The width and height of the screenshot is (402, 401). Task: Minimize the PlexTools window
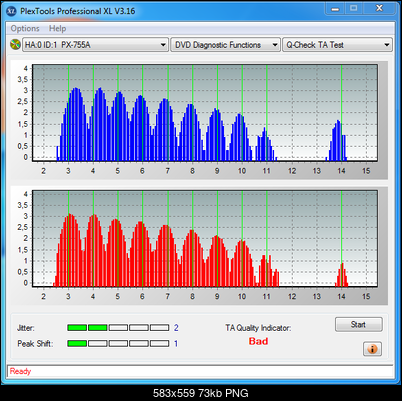pyautogui.click(x=335, y=9)
